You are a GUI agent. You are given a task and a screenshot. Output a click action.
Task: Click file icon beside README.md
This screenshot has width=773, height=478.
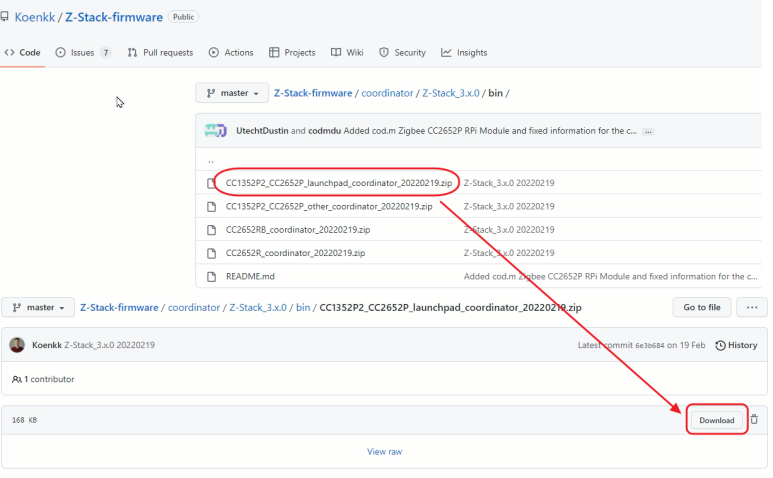[x=211, y=277]
